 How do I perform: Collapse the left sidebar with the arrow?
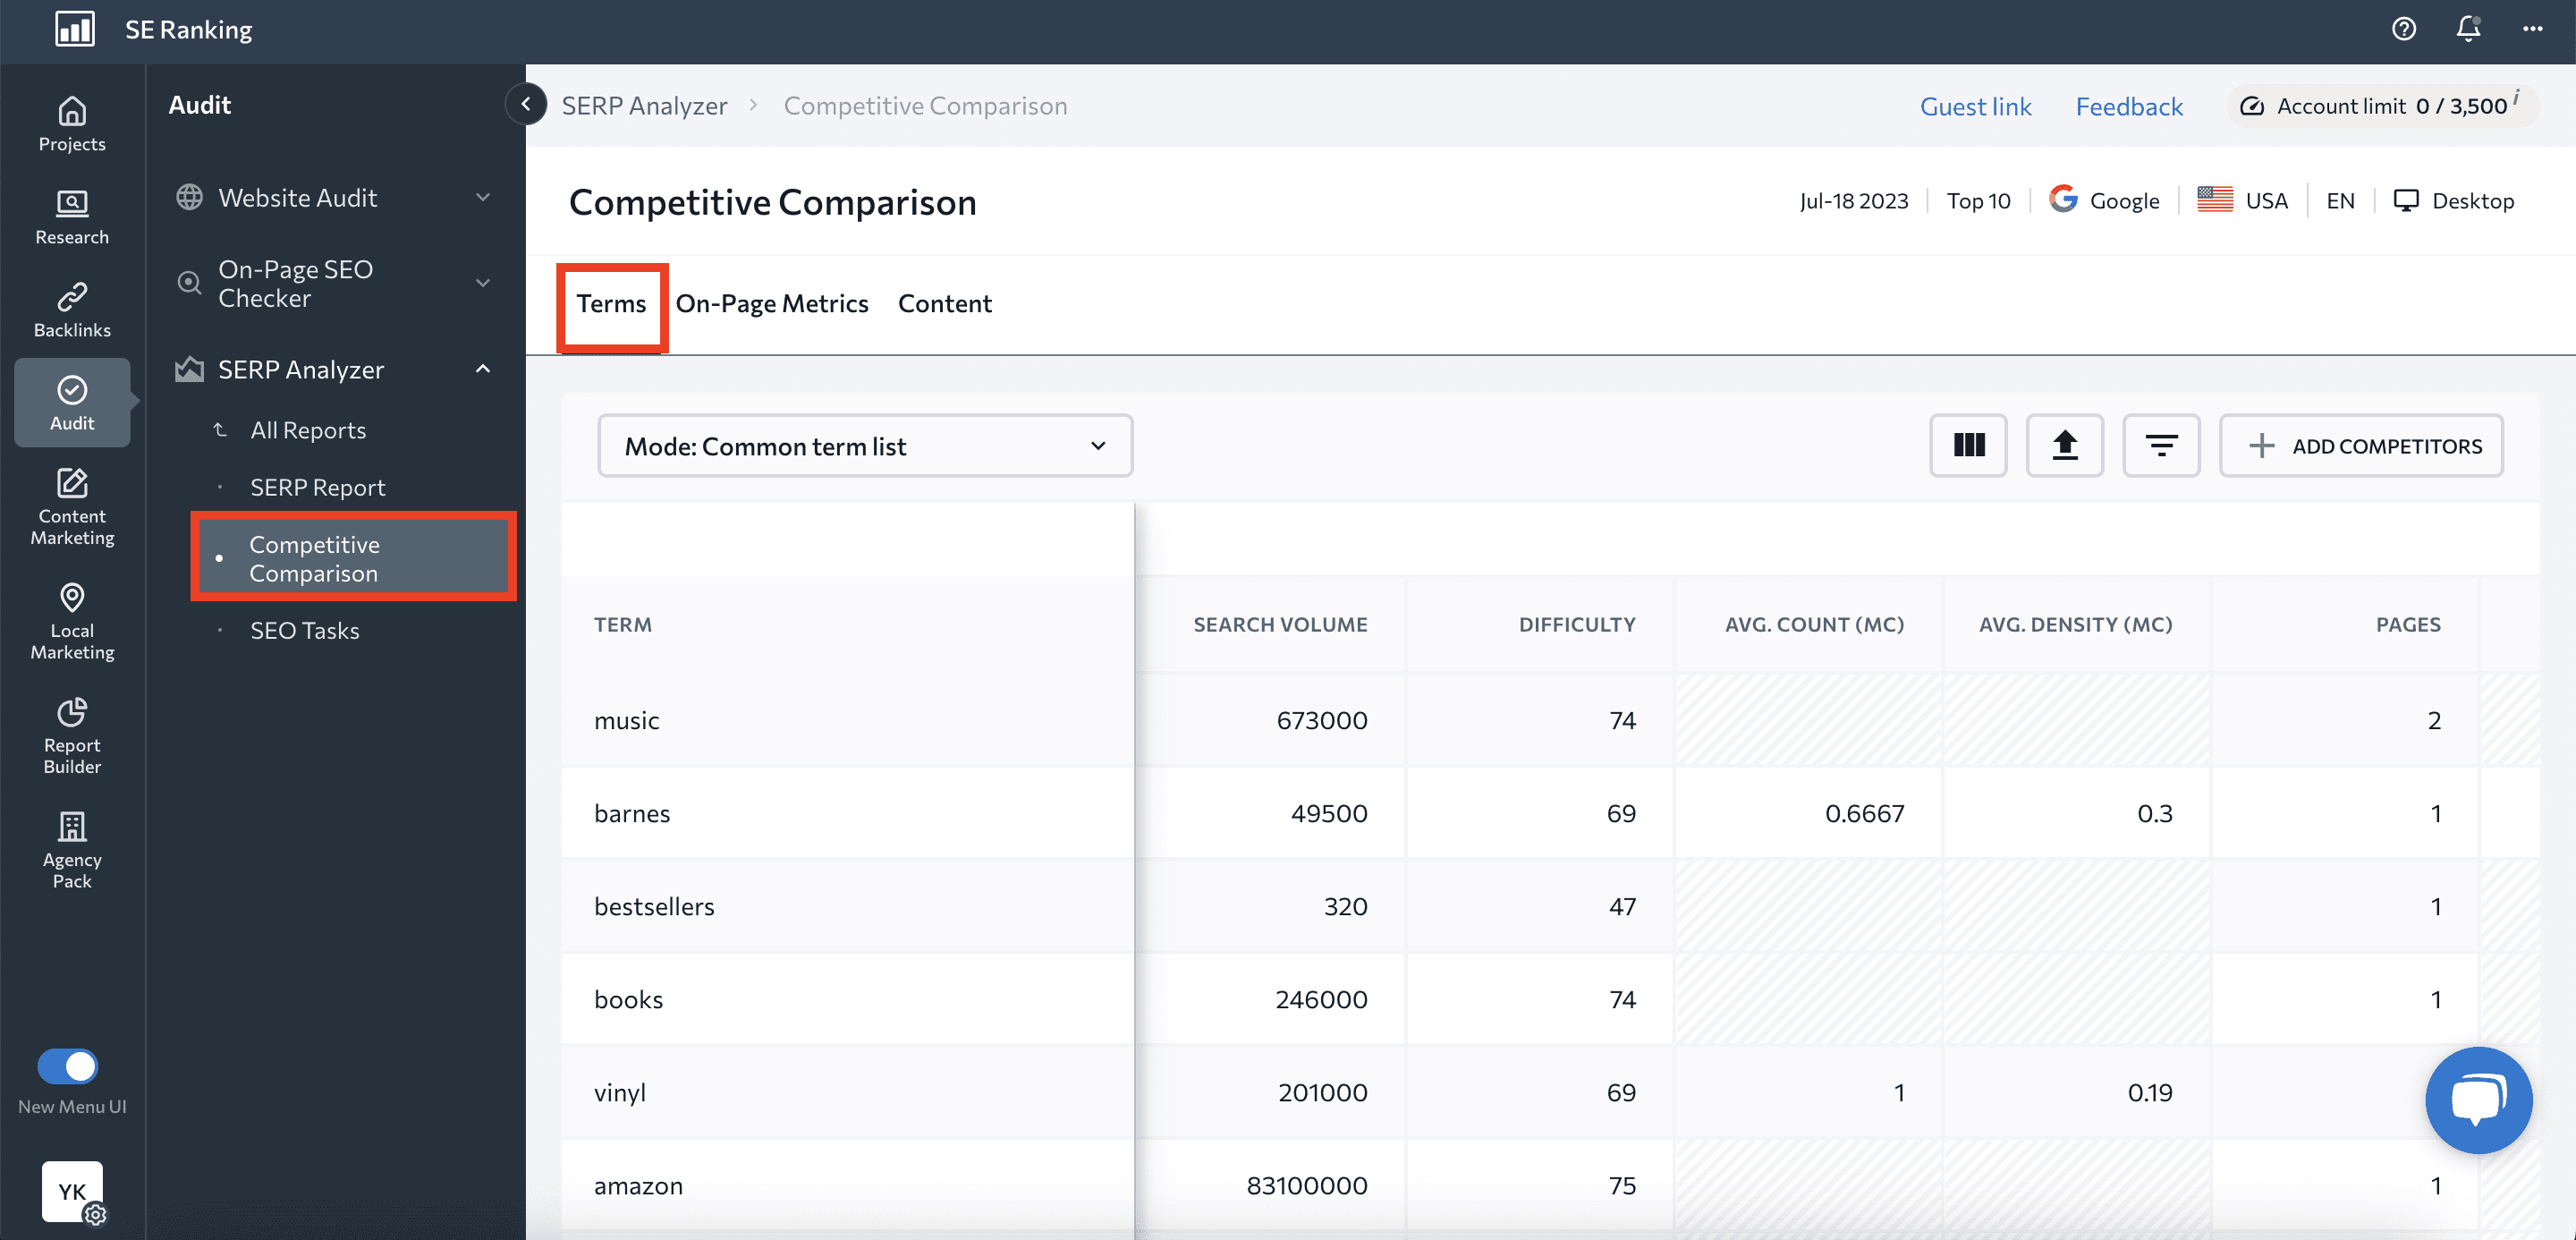pos(525,104)
